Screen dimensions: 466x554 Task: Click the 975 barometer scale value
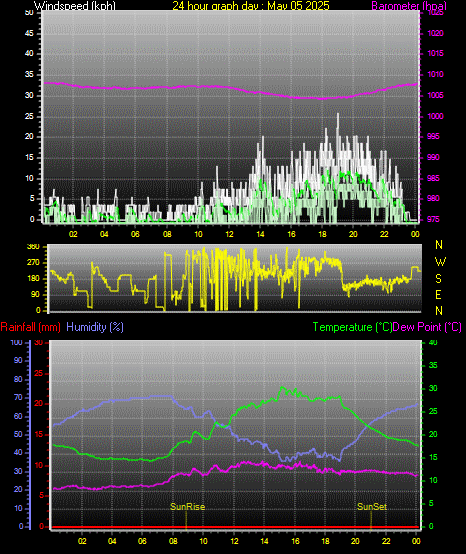[433, 219]
